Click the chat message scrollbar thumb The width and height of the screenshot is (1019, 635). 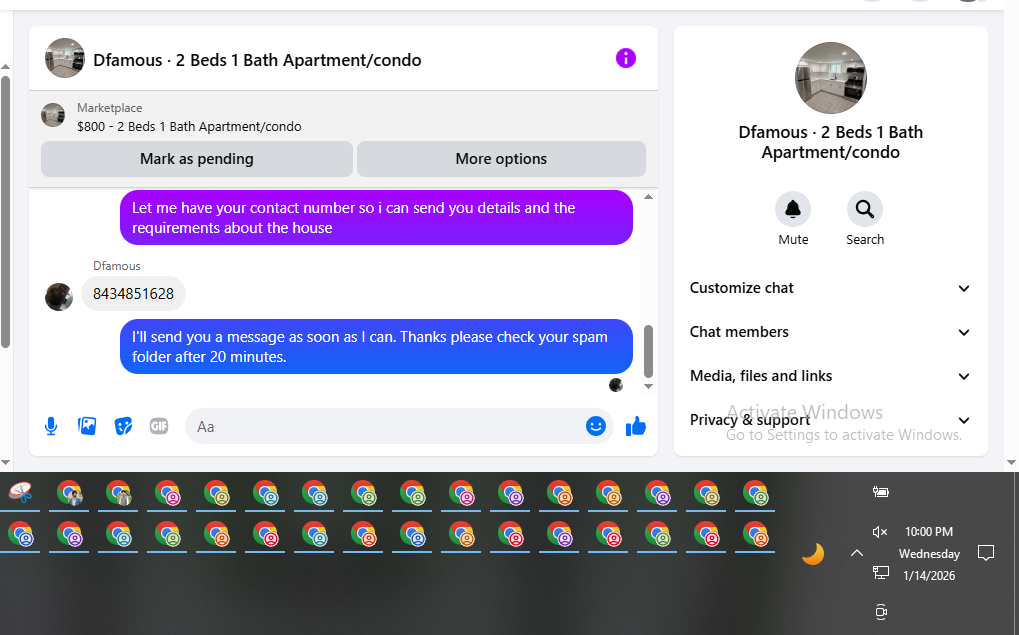click(648, 351)
